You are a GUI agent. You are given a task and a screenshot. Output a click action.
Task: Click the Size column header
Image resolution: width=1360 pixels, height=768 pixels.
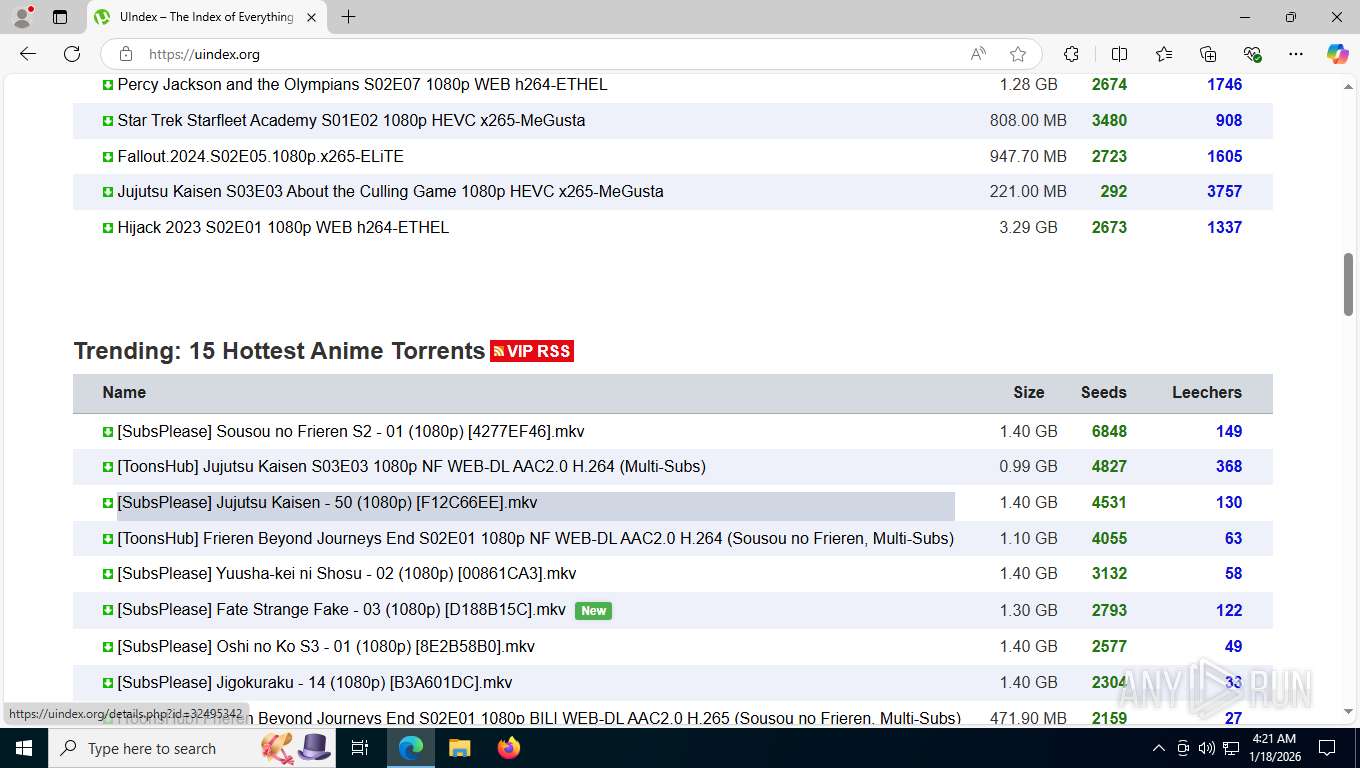click(x=1028, y=392)
